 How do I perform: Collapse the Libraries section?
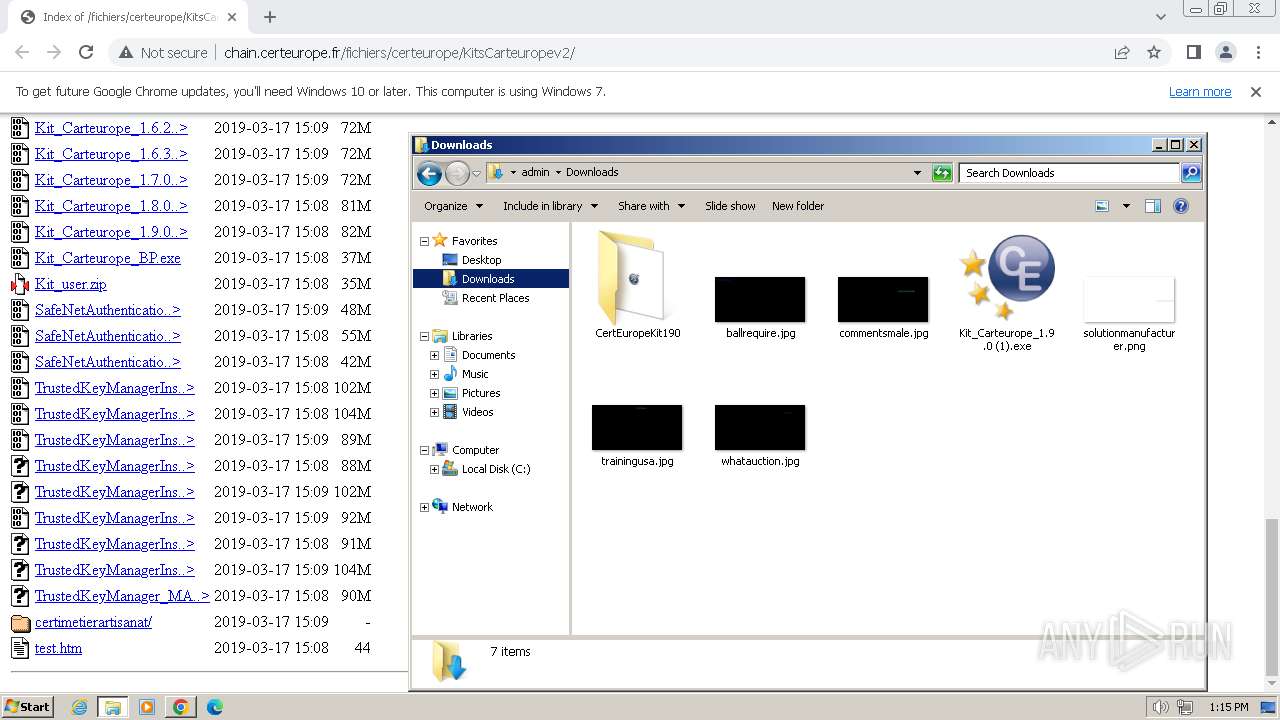(424, 336)
